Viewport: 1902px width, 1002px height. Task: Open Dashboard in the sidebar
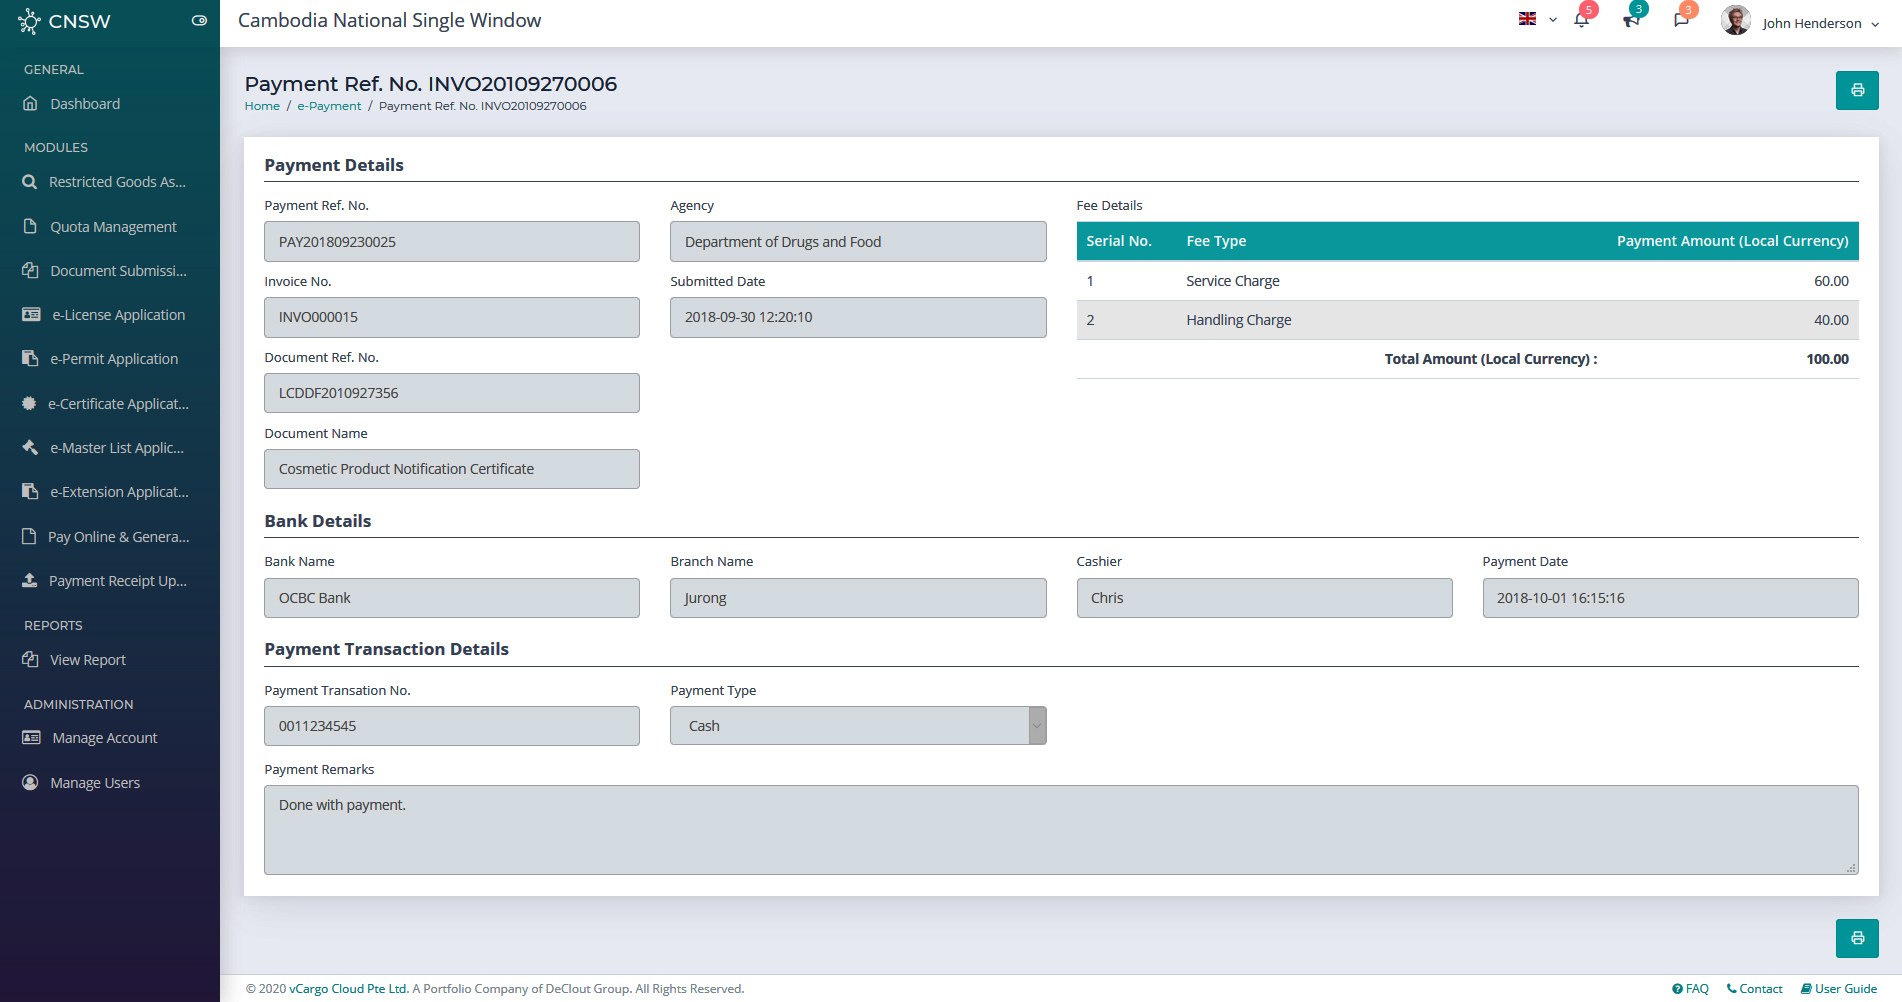(x=85, y=104)
